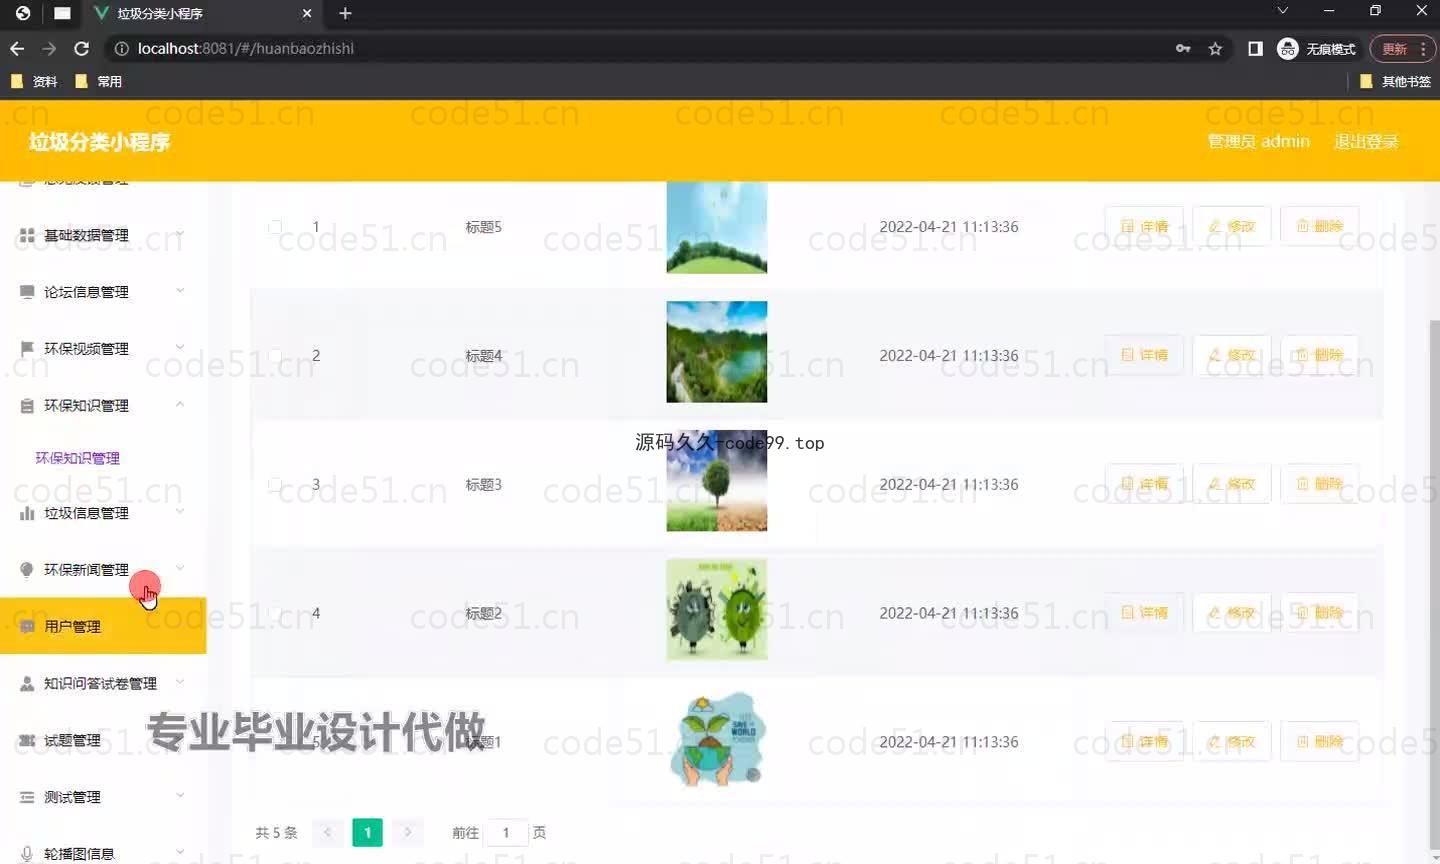Tick the checkbox for row 标题2
1440x864 pixels.
click(275, 613)
